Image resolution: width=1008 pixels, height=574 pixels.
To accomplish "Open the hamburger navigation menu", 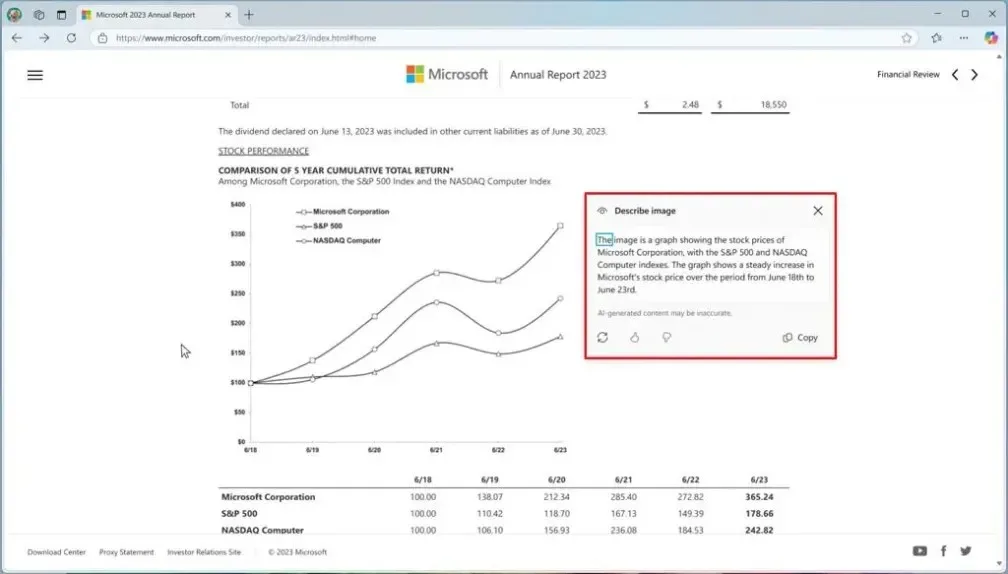I will [x=35, y=75].
